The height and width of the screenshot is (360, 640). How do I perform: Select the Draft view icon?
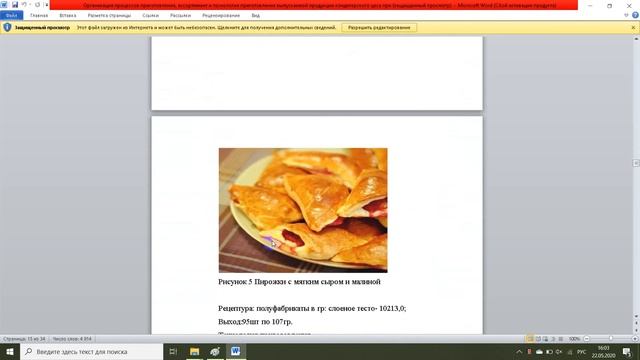(x=561, y=339)
